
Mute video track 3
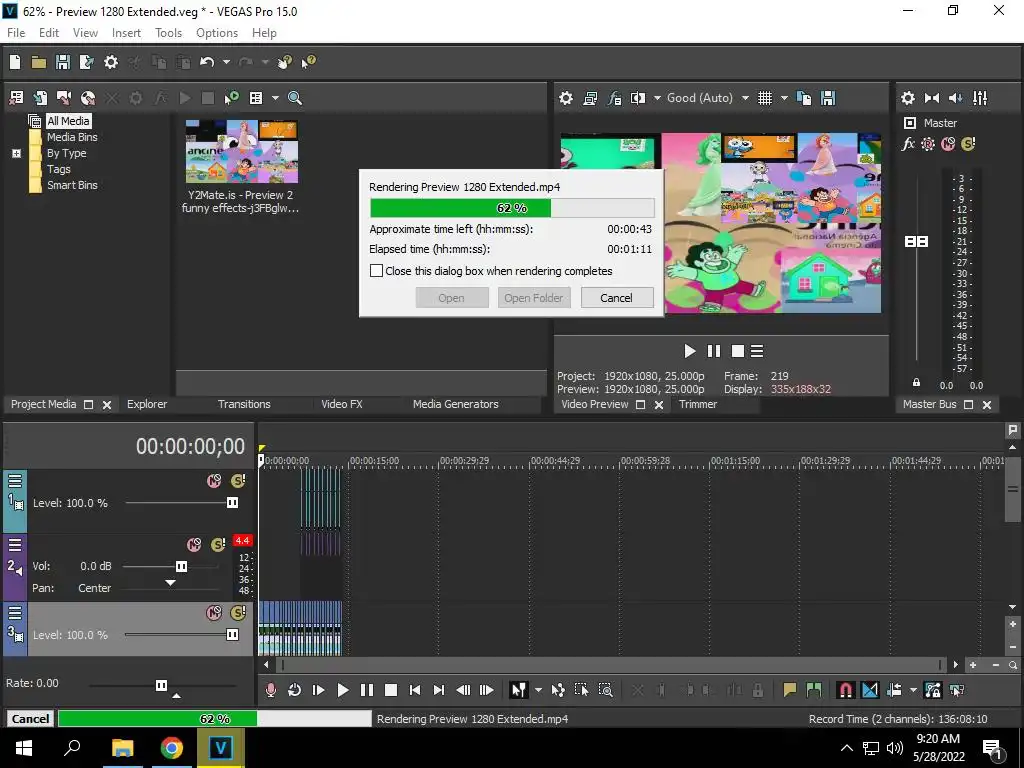coord(214,613)
